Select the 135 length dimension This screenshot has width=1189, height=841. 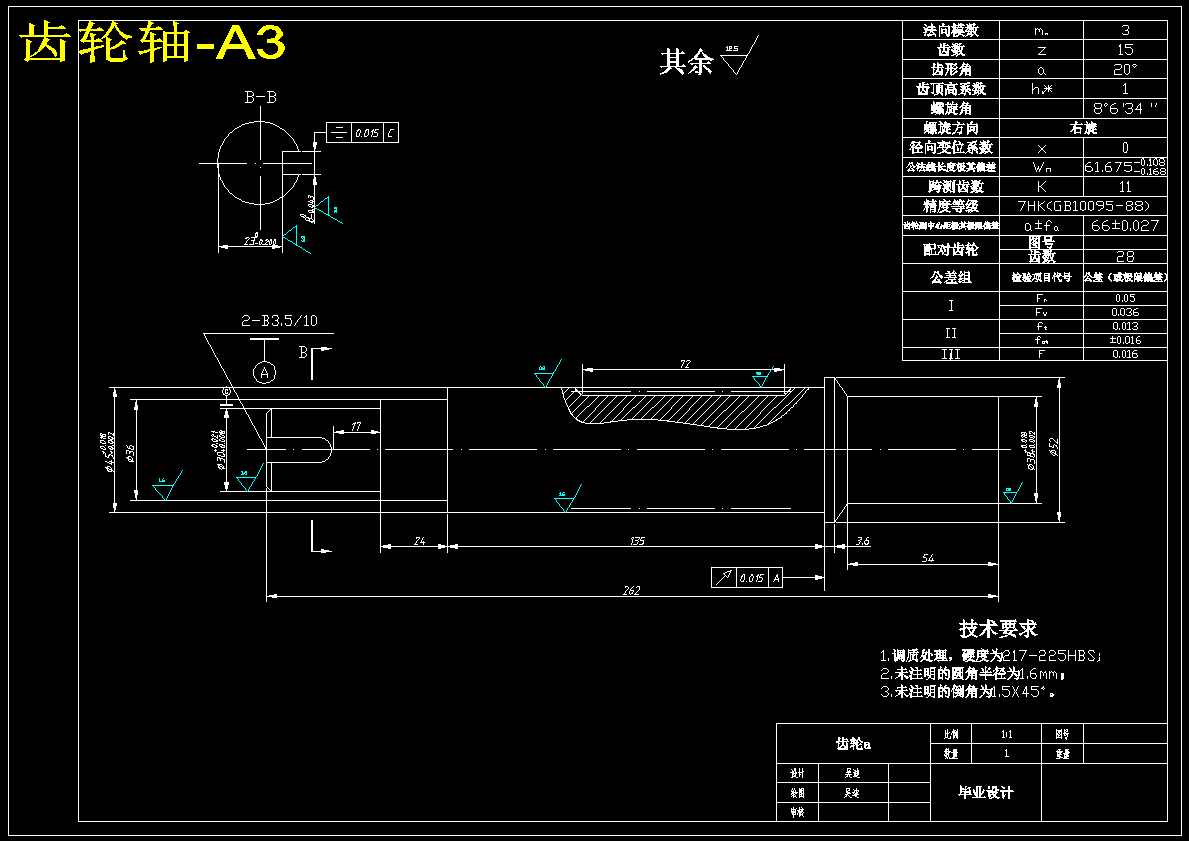point(637,541)
